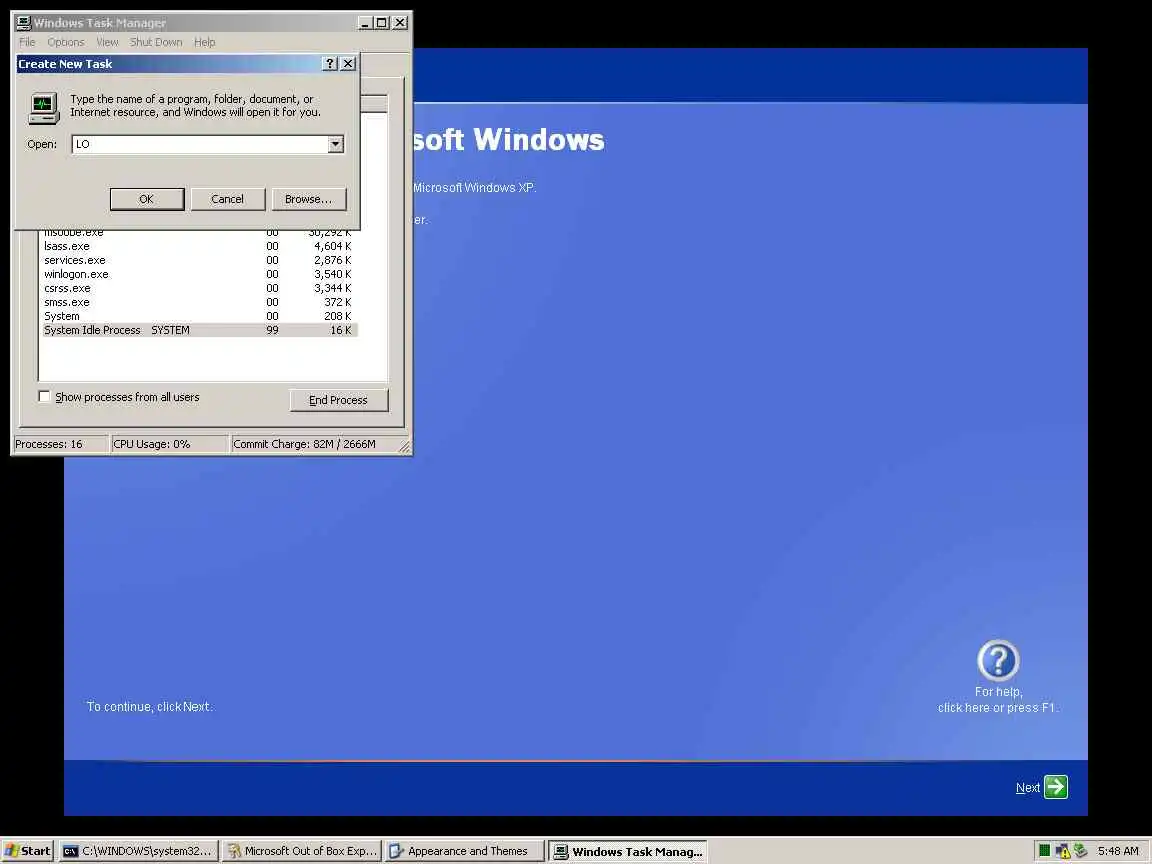Click the help question mark icon
1152x864 pixels.
[998, 660]
